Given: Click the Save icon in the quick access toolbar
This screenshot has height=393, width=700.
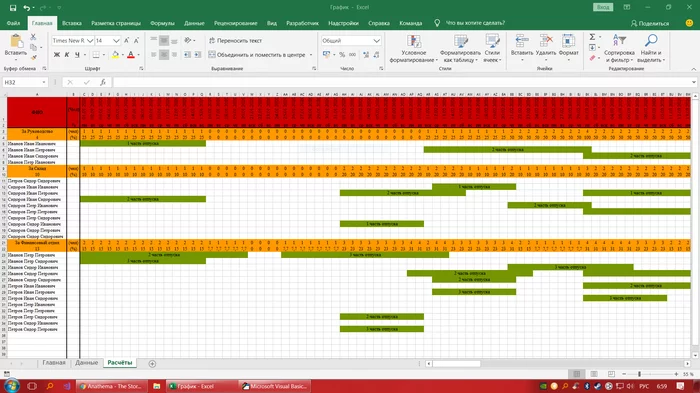Looking at the screenshot, I should [13, 8].
